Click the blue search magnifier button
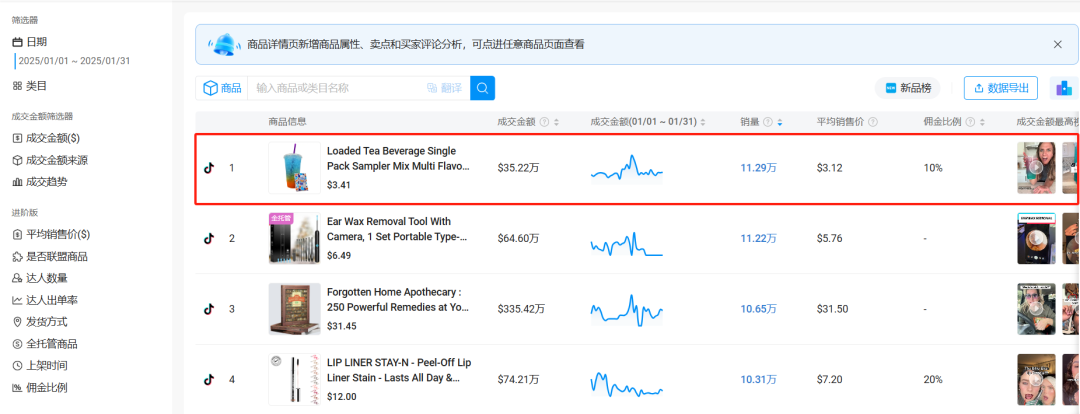Viewport: 1080px width, 414px height. pyautogui.click(x=483, y=88)
